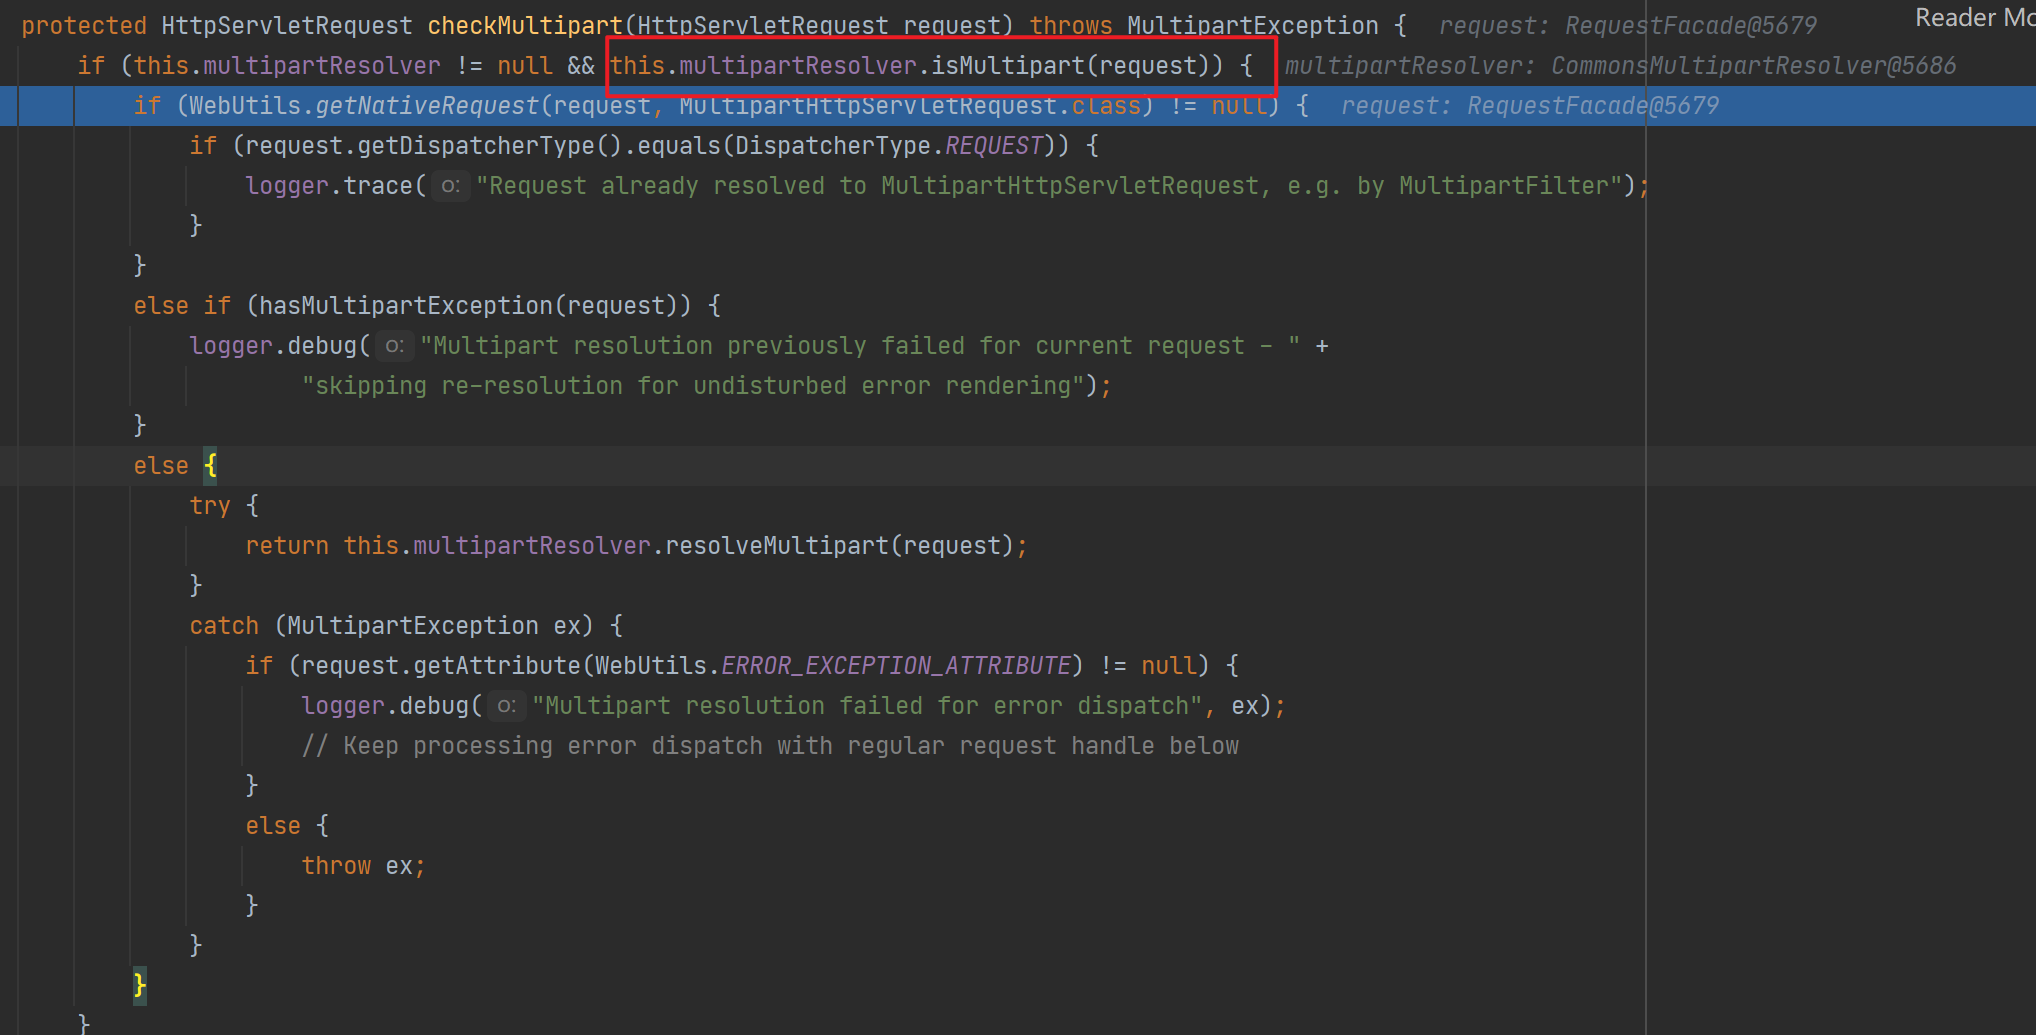
Task: Click the highlighted opening brace after else
Action: click(x=210, y=466)
